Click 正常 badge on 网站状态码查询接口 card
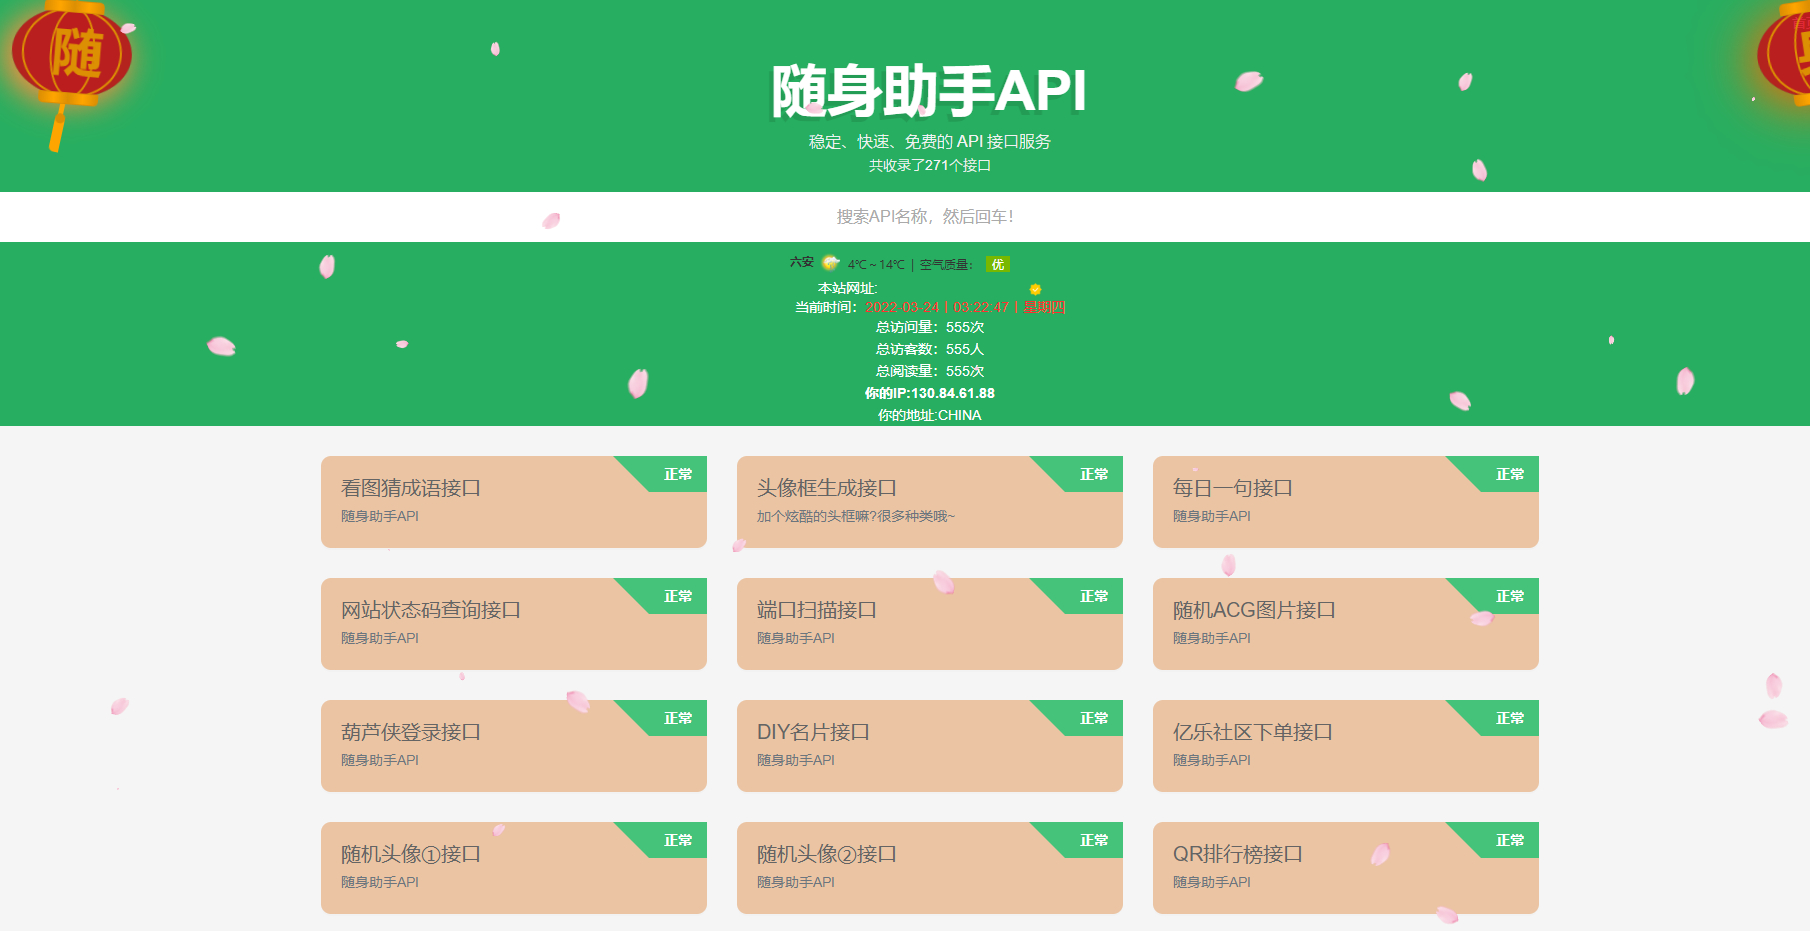Image resolution: width=1810 pixels, height=931 pixels. pyautogui.click(x=678, y=596)
